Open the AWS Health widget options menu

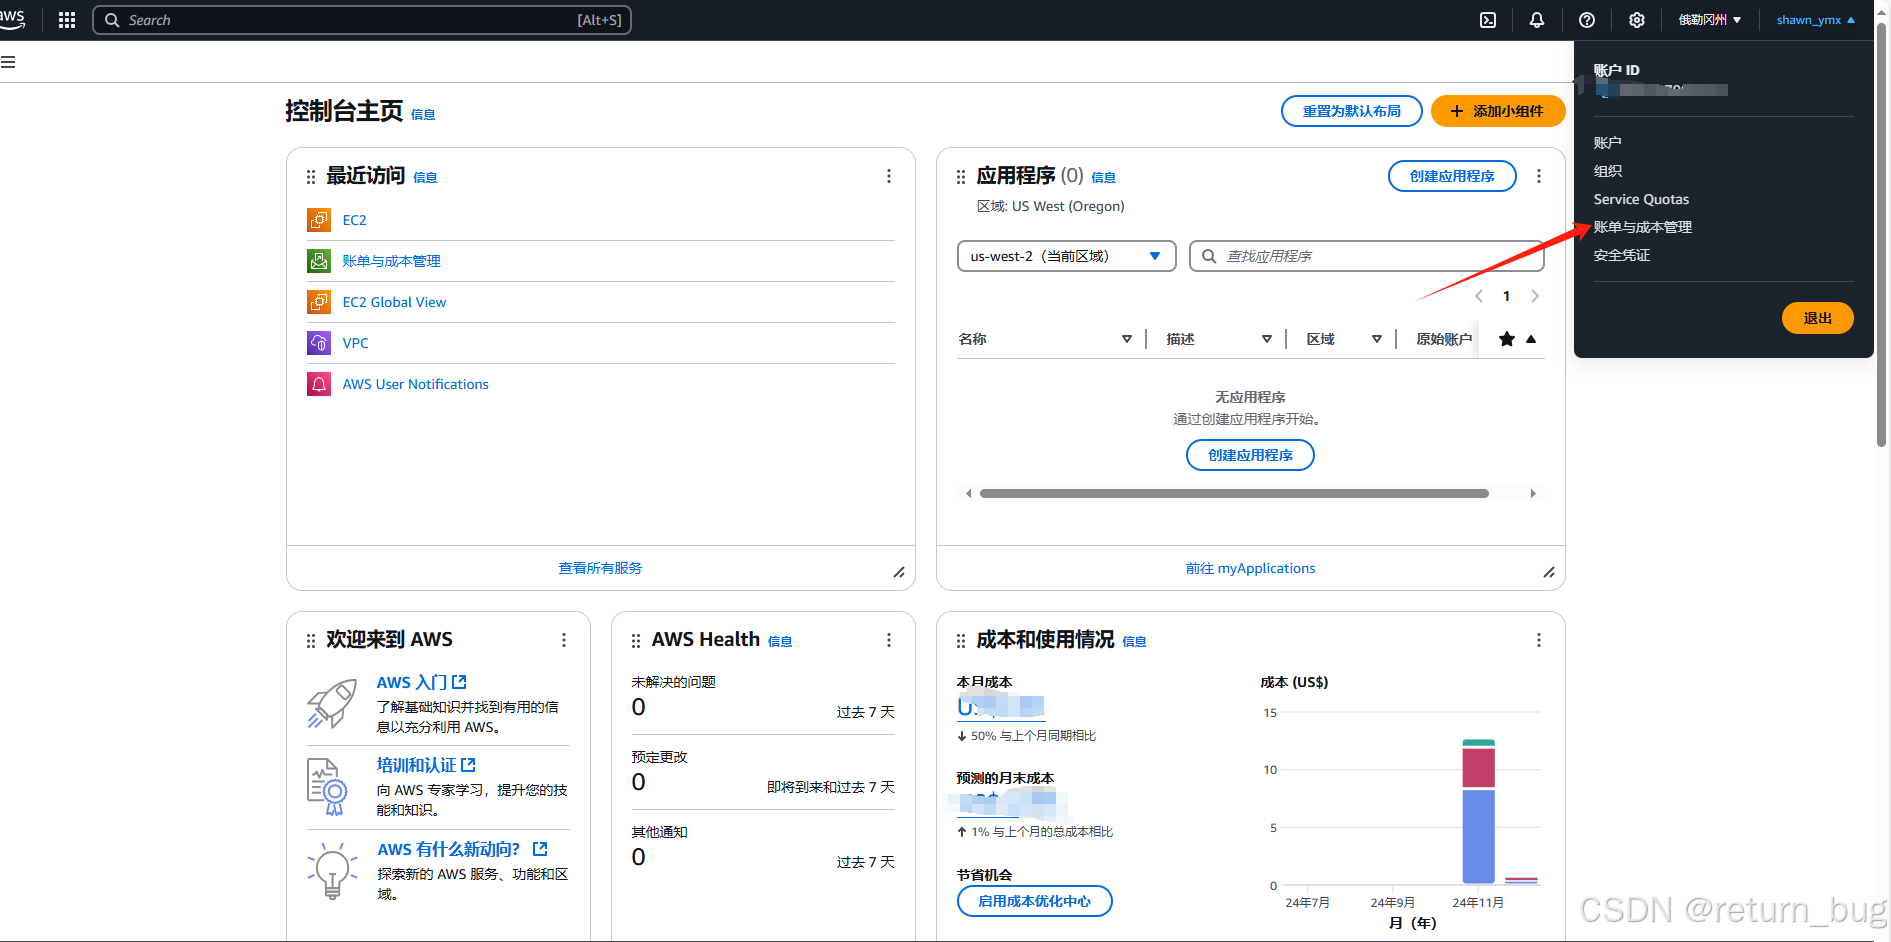pos(889,640)
